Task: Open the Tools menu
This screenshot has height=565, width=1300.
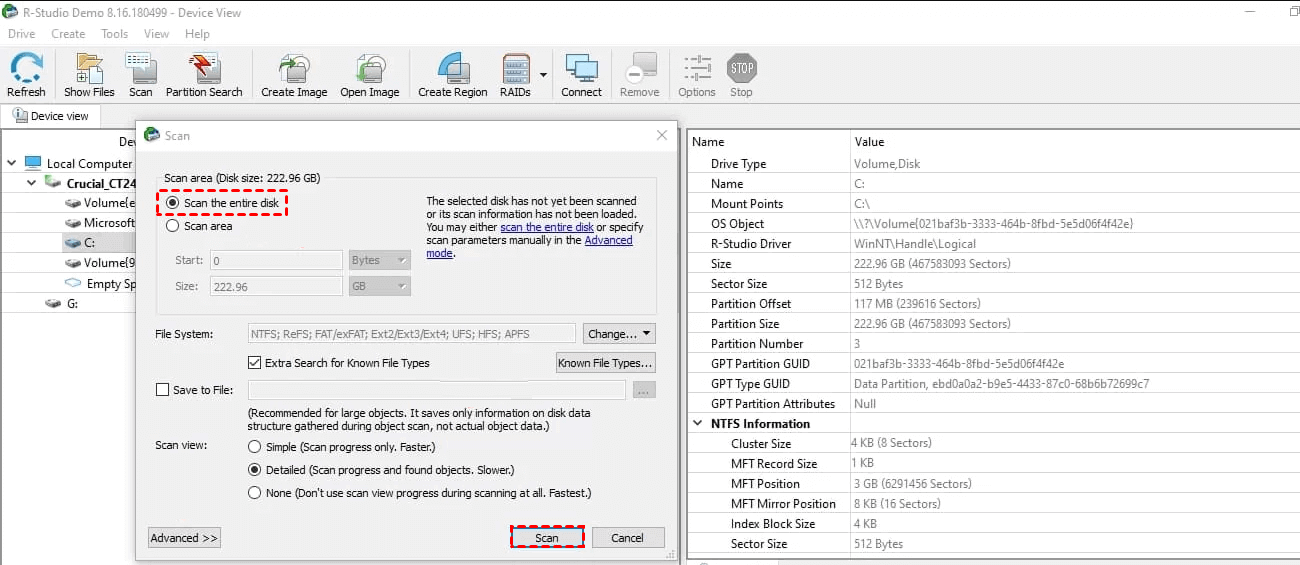Action: [115, 33]
